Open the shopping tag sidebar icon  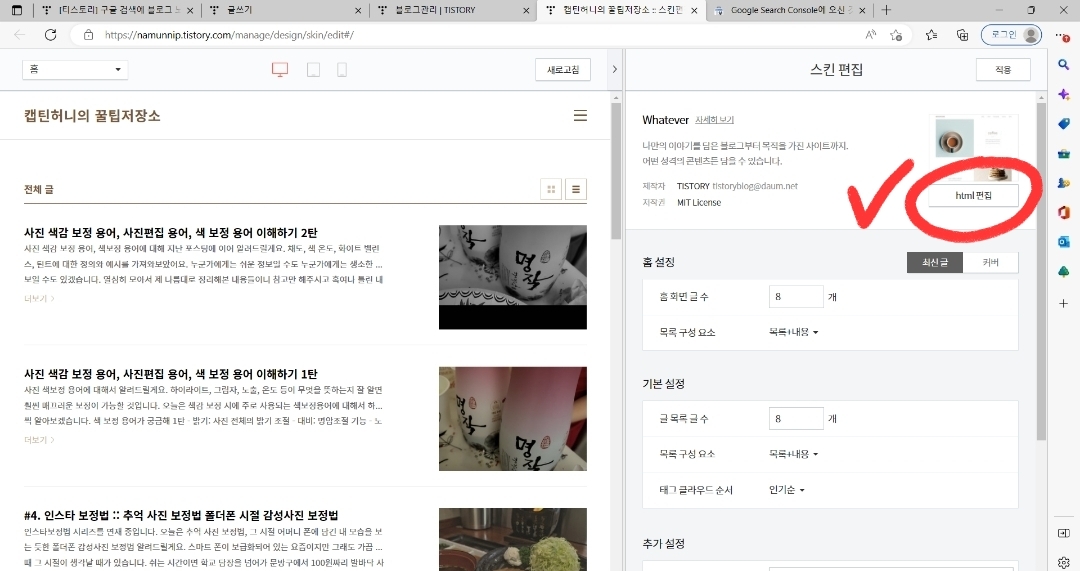point(1063,124)
